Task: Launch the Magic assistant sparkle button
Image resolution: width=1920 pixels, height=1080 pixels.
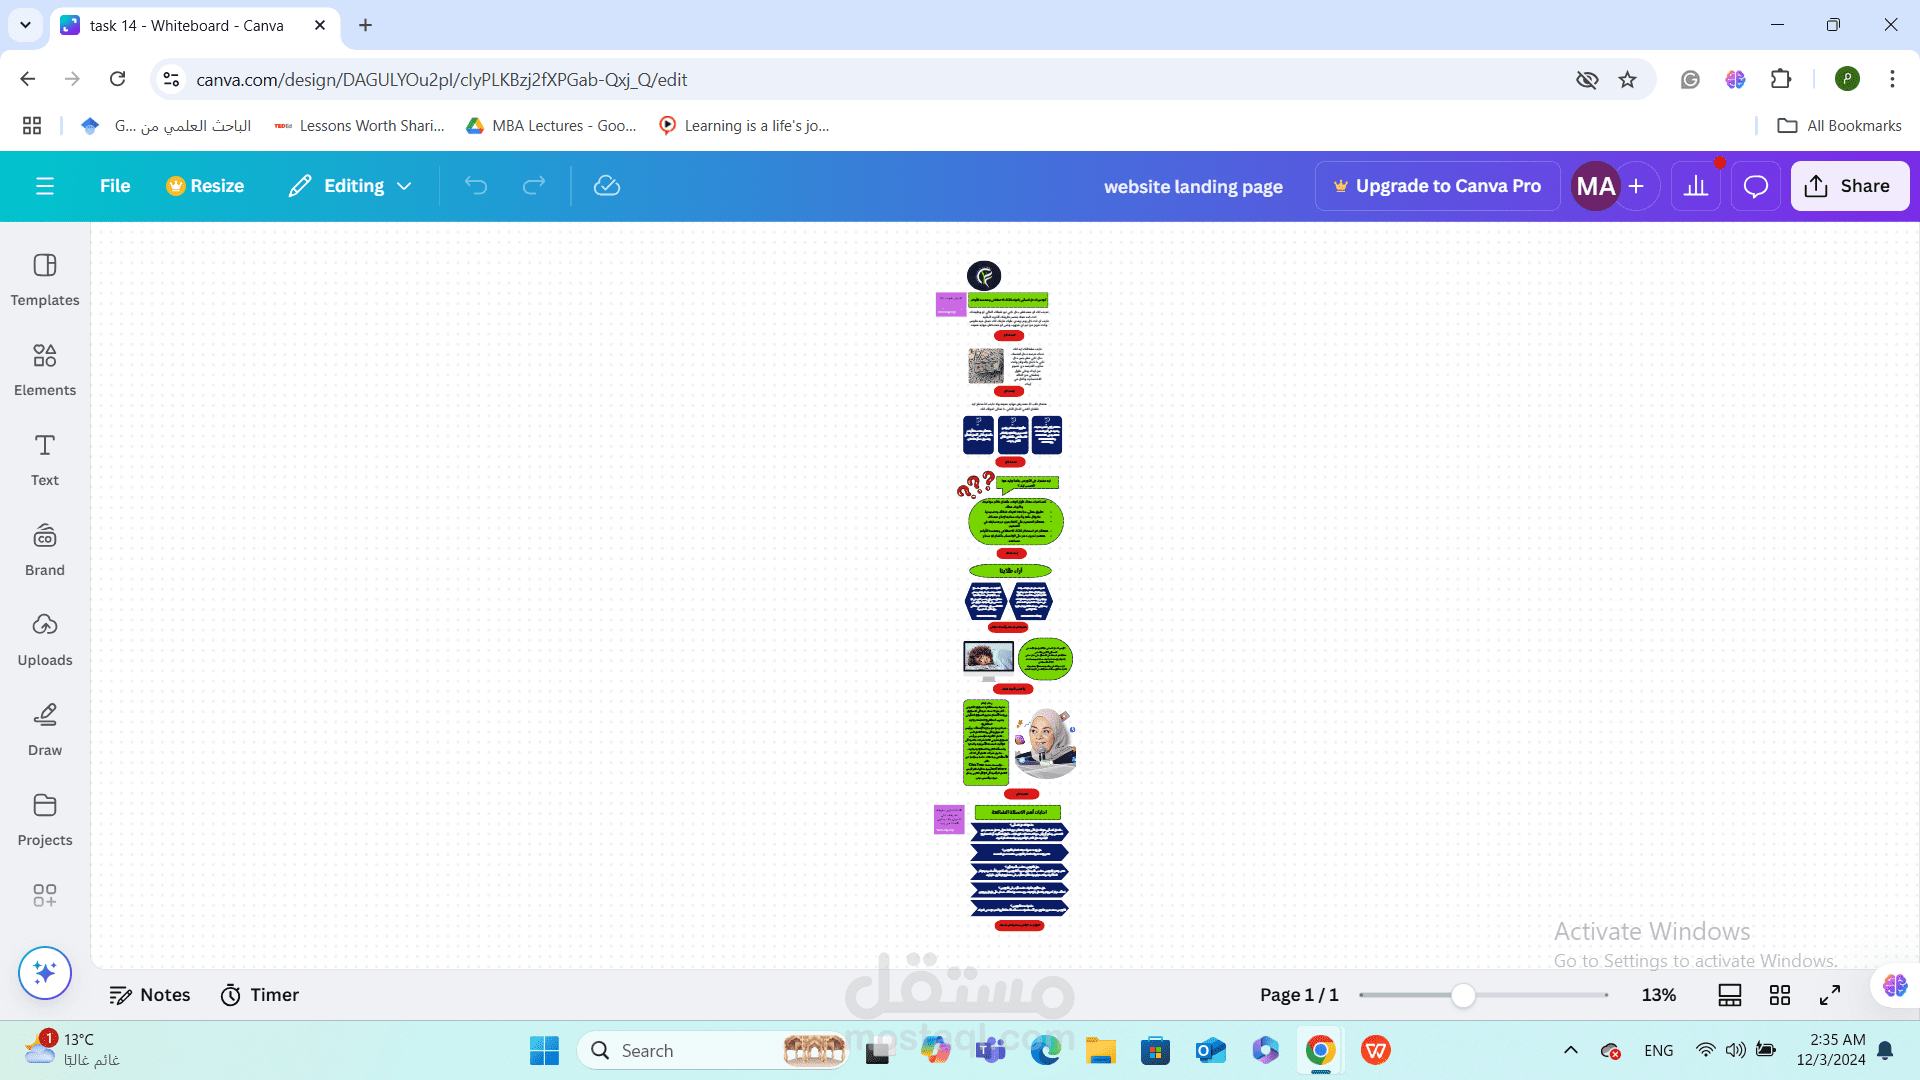Action: [45, 973]
